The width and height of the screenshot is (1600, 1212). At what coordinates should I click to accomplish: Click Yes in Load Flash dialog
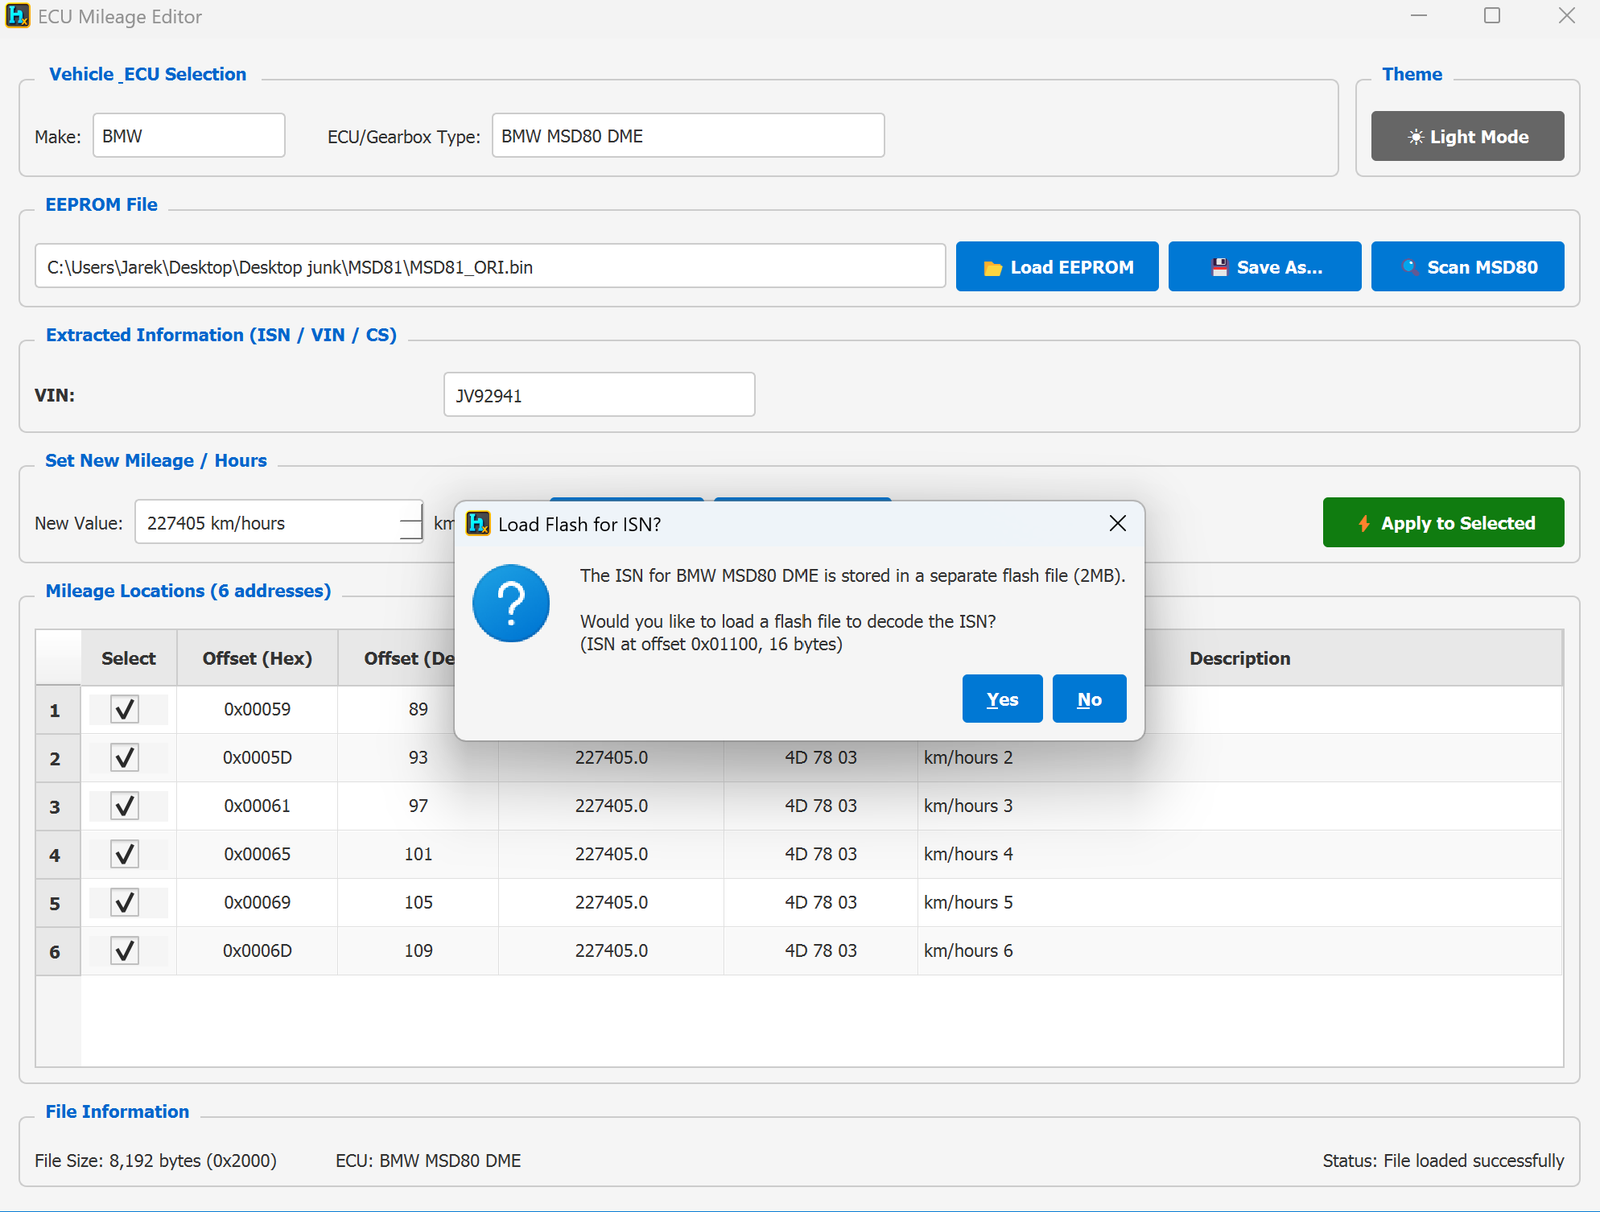[x=1002, y=699]
